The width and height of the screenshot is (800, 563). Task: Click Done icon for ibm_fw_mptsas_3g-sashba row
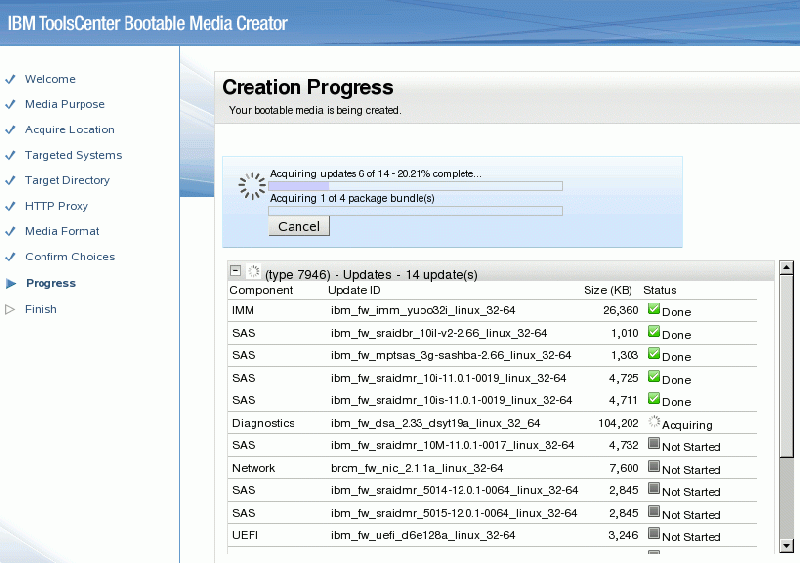pyautogui.click(x=654, y=355)
